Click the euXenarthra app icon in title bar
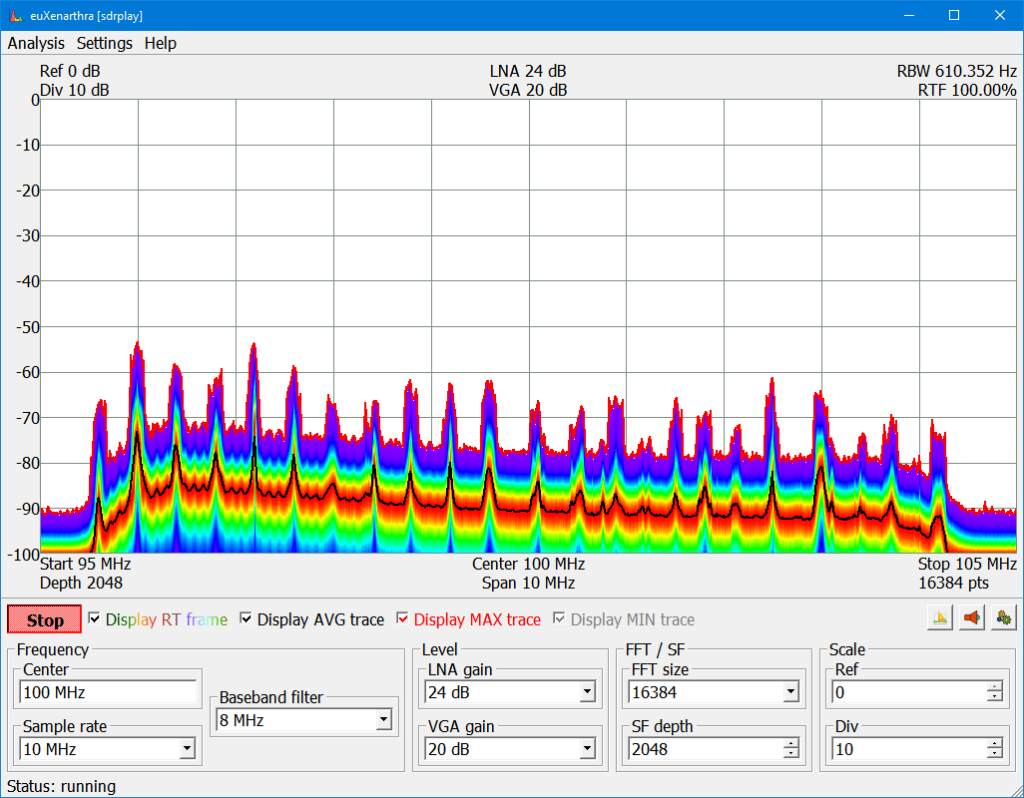Screen dimensions: 1024x798 (x=16, y=16)
